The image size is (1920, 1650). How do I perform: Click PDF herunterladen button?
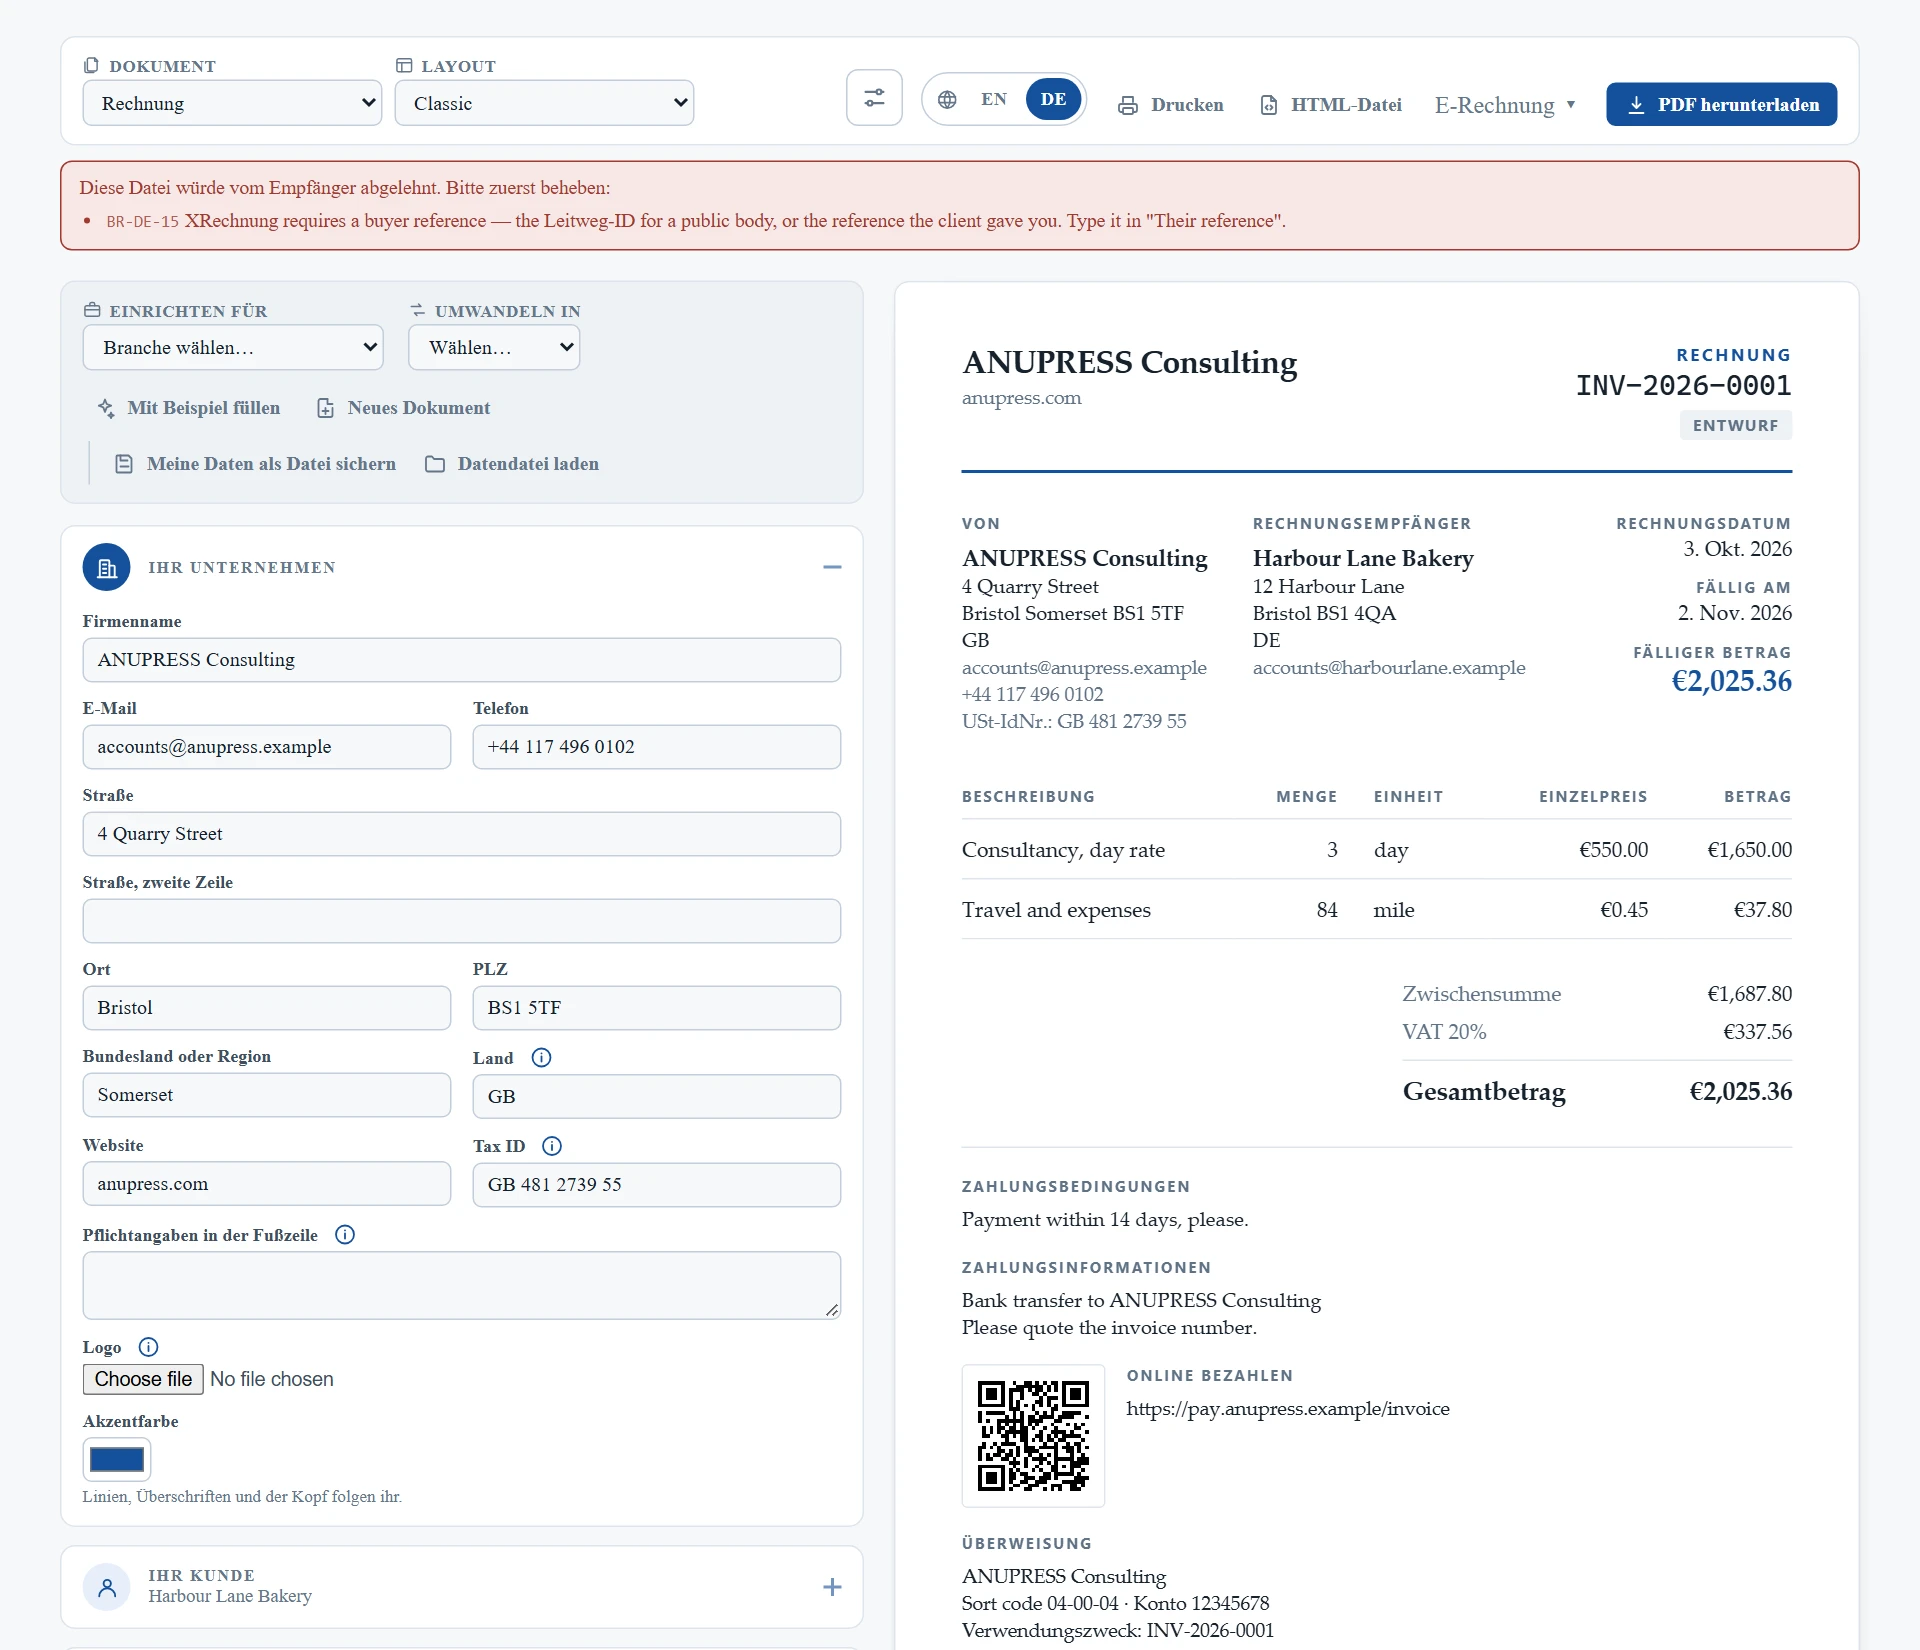click(x=1721, y=104)
